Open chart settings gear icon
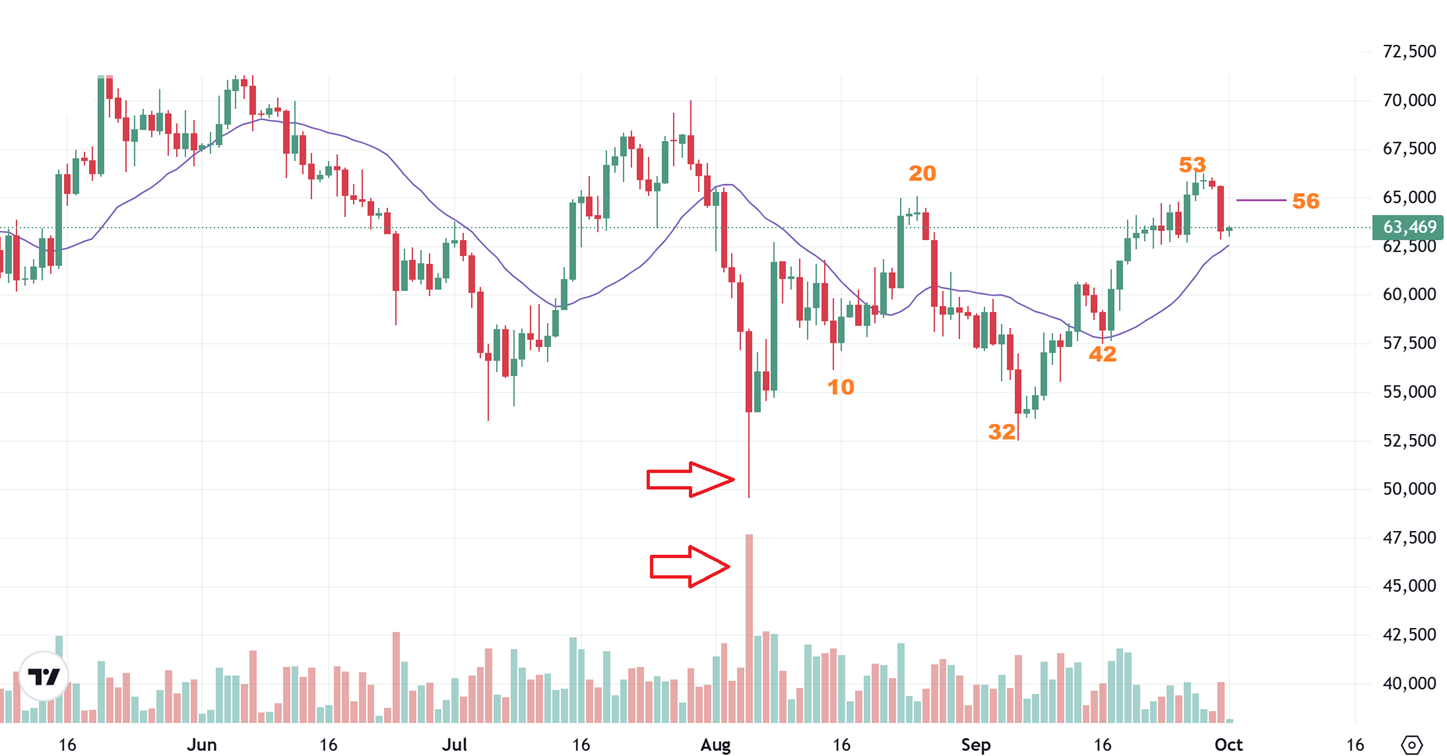 pos(1412,744)
